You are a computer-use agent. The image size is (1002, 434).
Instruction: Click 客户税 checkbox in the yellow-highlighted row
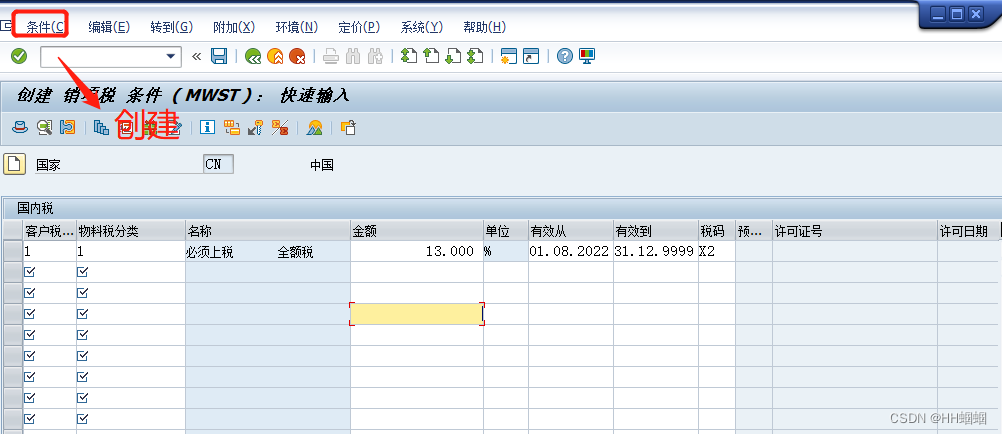pyautogui.click(x=29, y=314)
